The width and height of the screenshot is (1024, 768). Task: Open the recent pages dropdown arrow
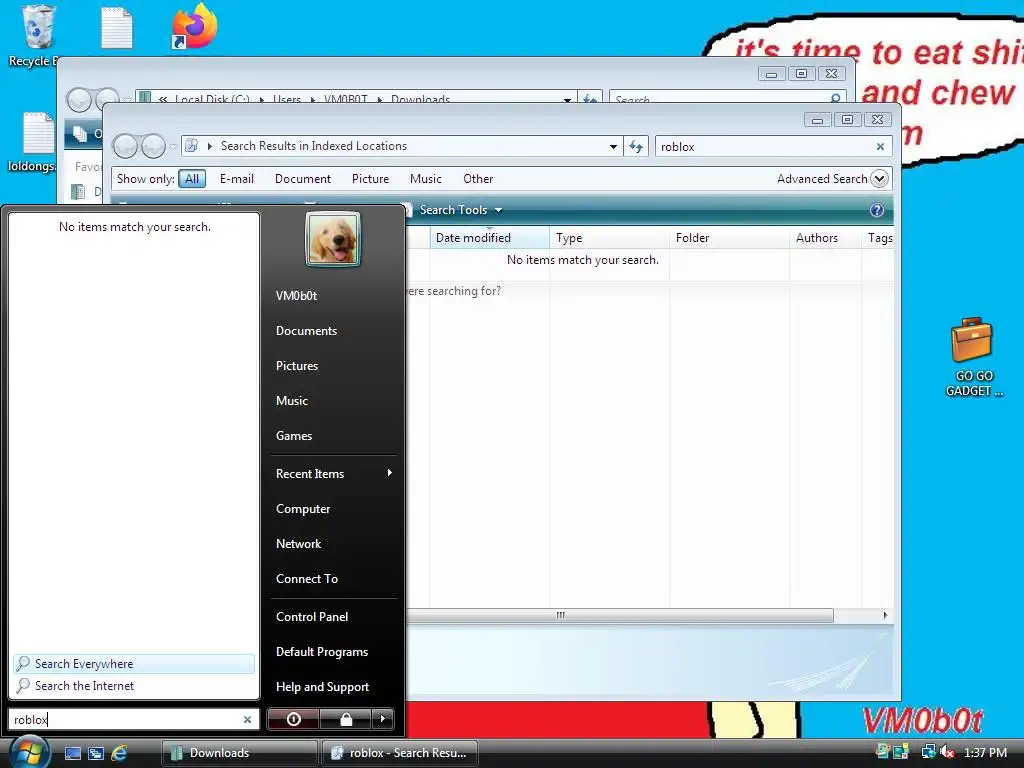(173, 147)
